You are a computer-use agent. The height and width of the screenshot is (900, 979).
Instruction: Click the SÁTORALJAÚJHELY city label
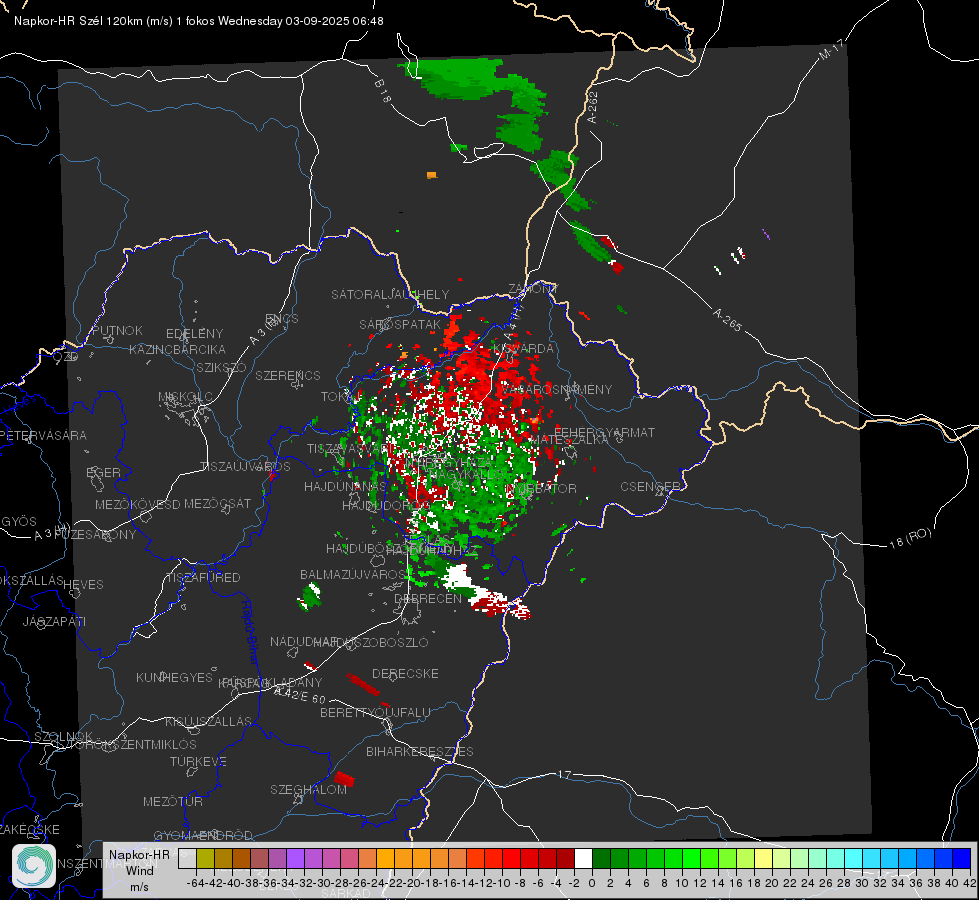point(390,294)
